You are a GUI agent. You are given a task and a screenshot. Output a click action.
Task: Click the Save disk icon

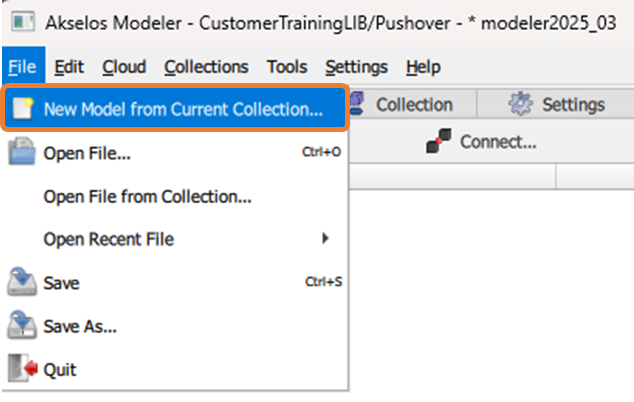tap(21, 281)
